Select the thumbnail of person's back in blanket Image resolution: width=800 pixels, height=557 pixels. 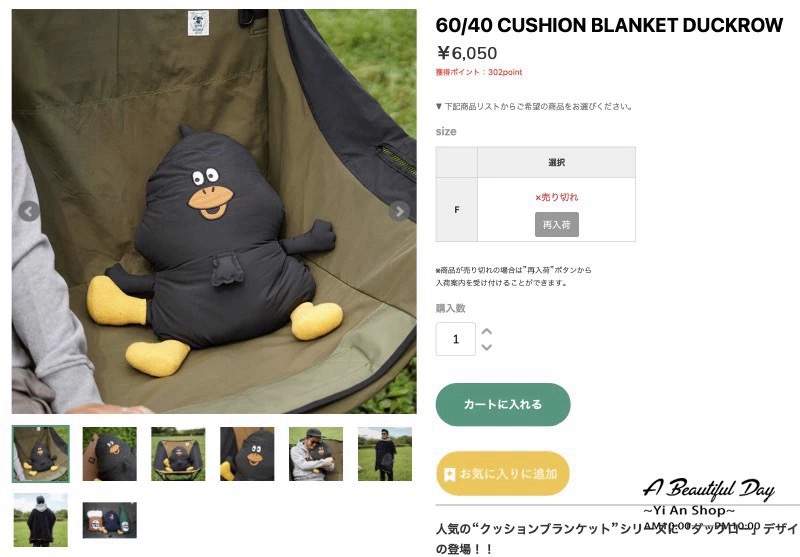click(41, 520)
